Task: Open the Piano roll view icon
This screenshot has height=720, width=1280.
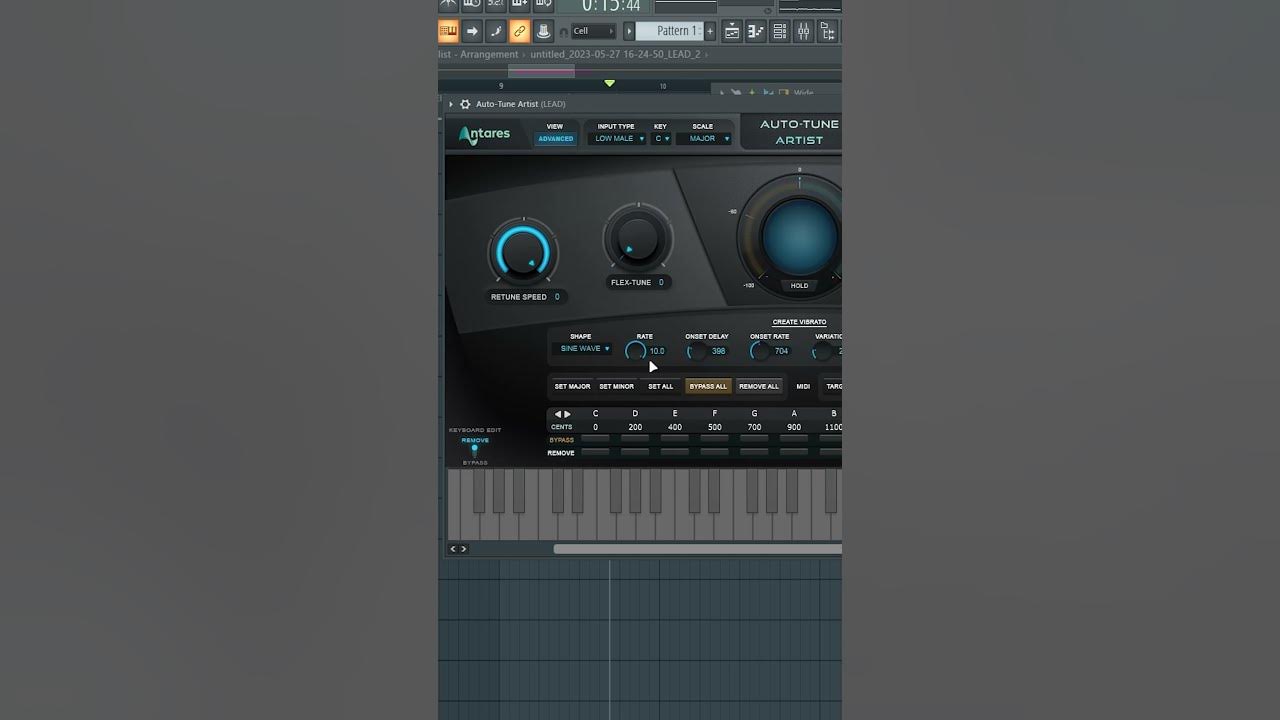Action: [756, 31]
